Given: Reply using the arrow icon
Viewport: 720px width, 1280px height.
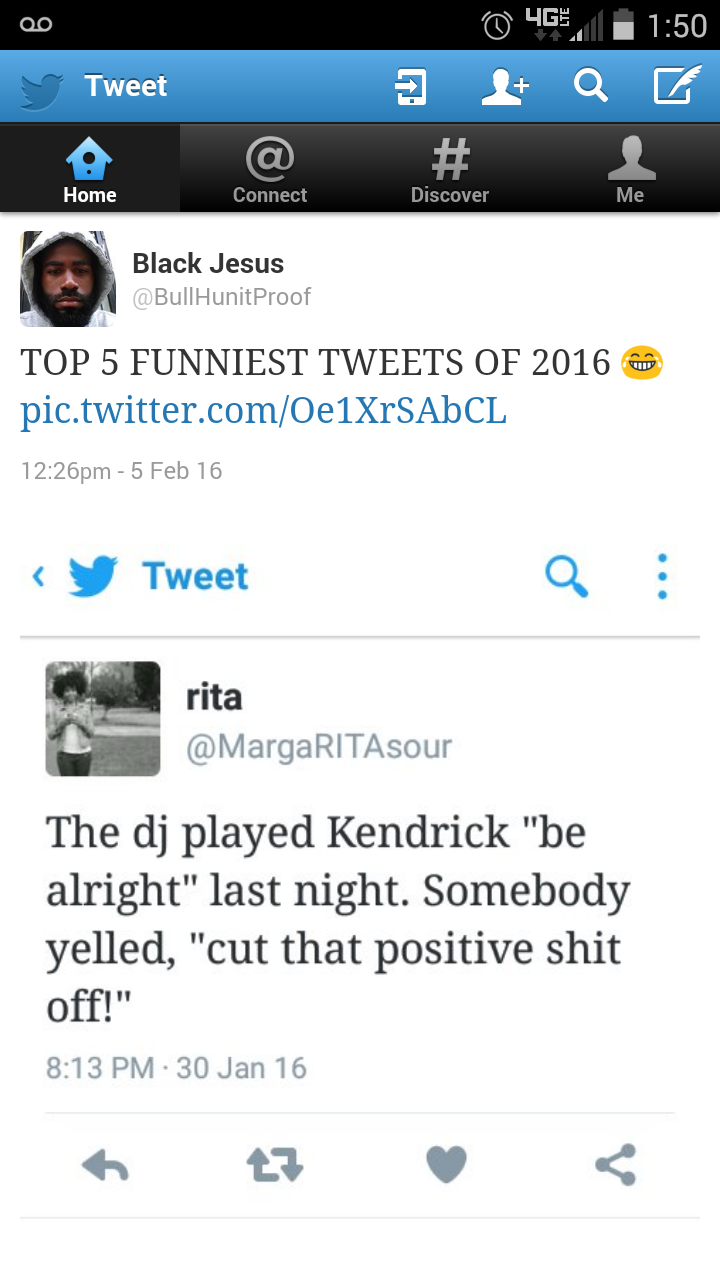Looking at the screenshot, I should (105, 1165).
